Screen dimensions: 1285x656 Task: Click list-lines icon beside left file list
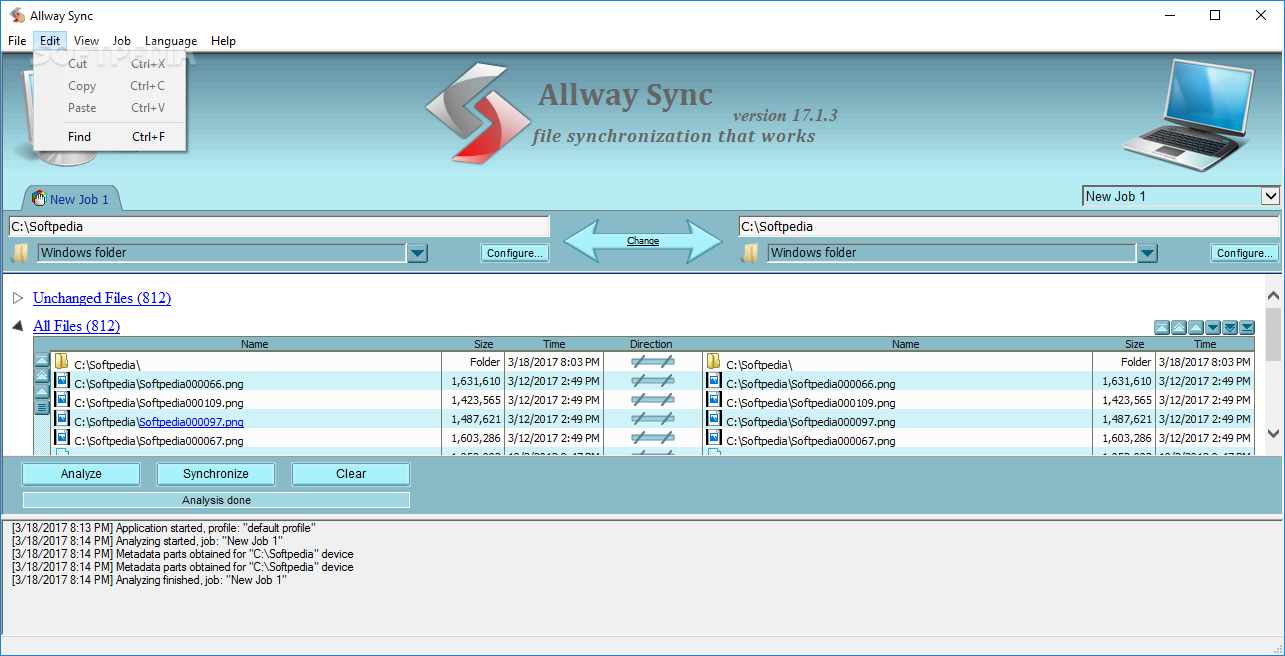coord(42,407)
